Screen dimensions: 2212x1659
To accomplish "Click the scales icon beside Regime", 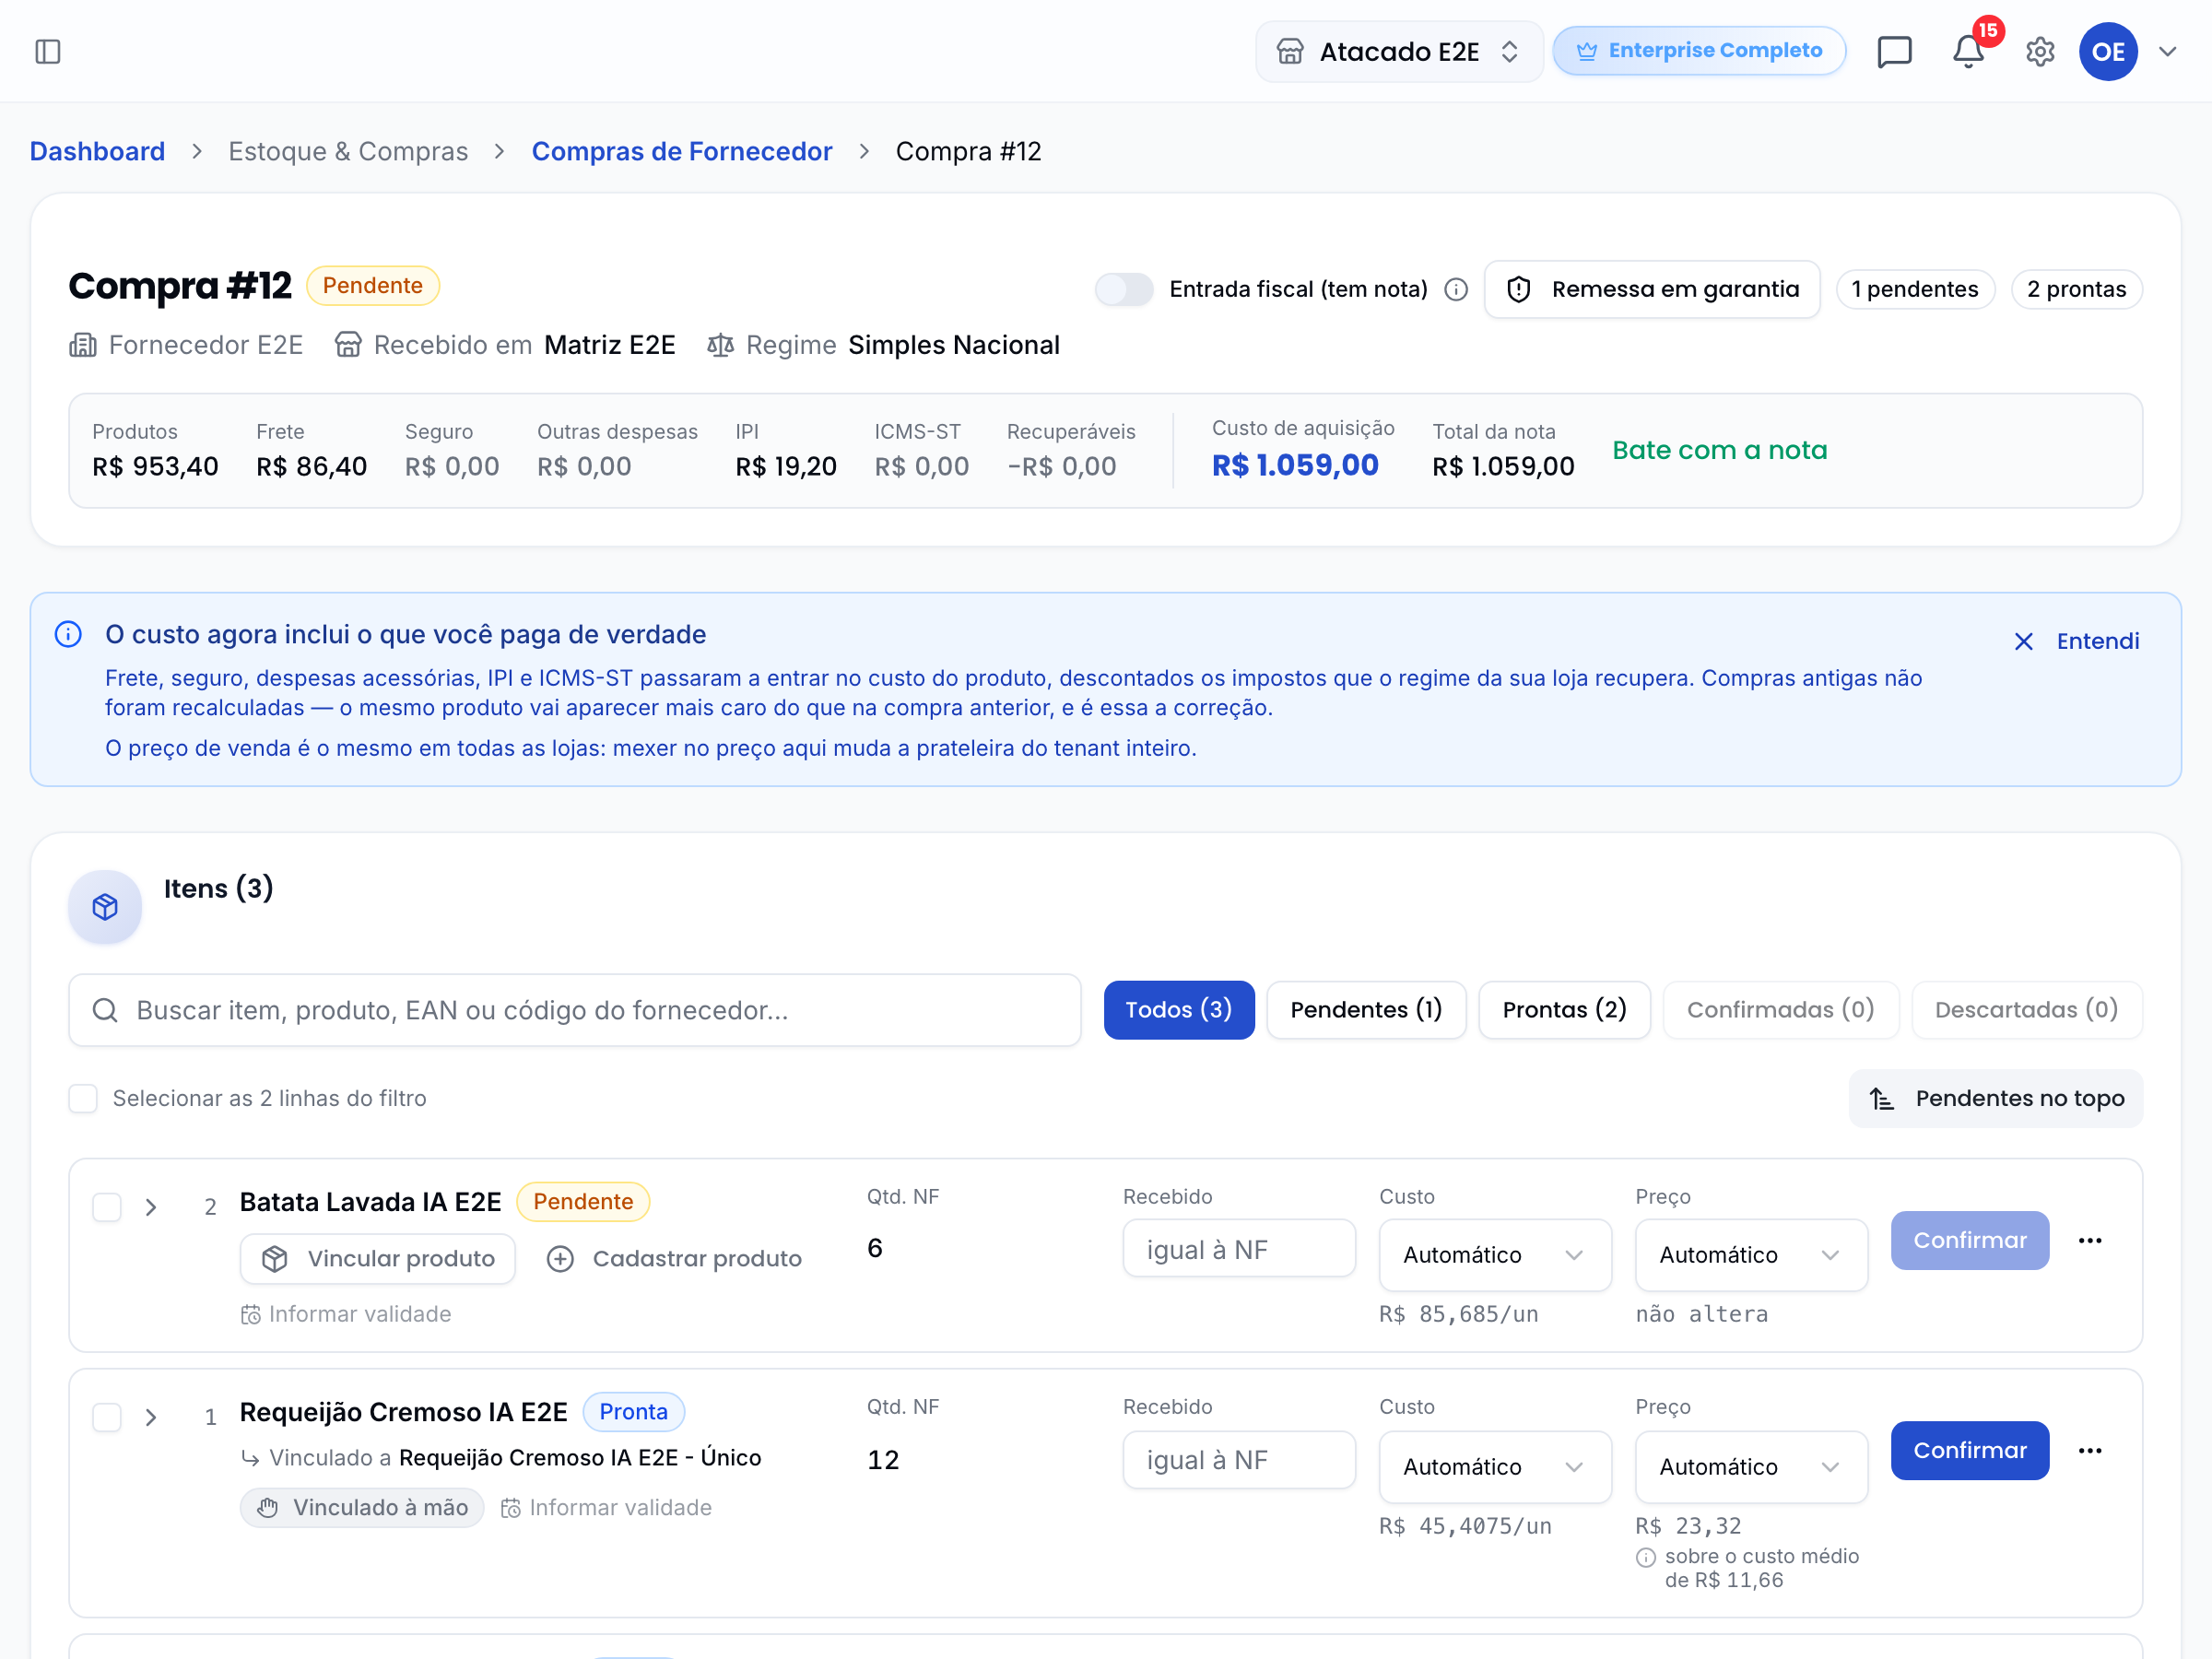I will click(x=720, y=345).
